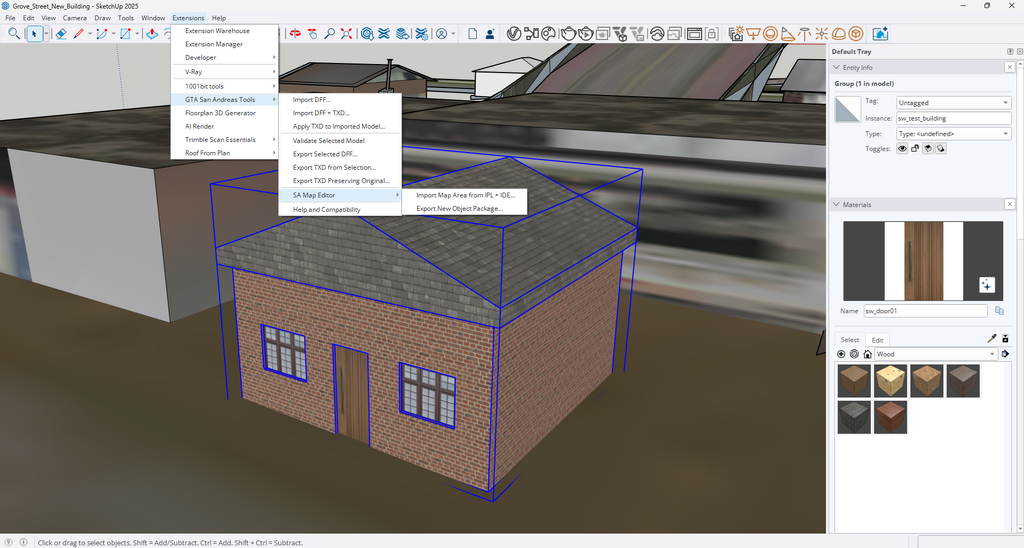Click the user account profile icon

coord(441,33)
